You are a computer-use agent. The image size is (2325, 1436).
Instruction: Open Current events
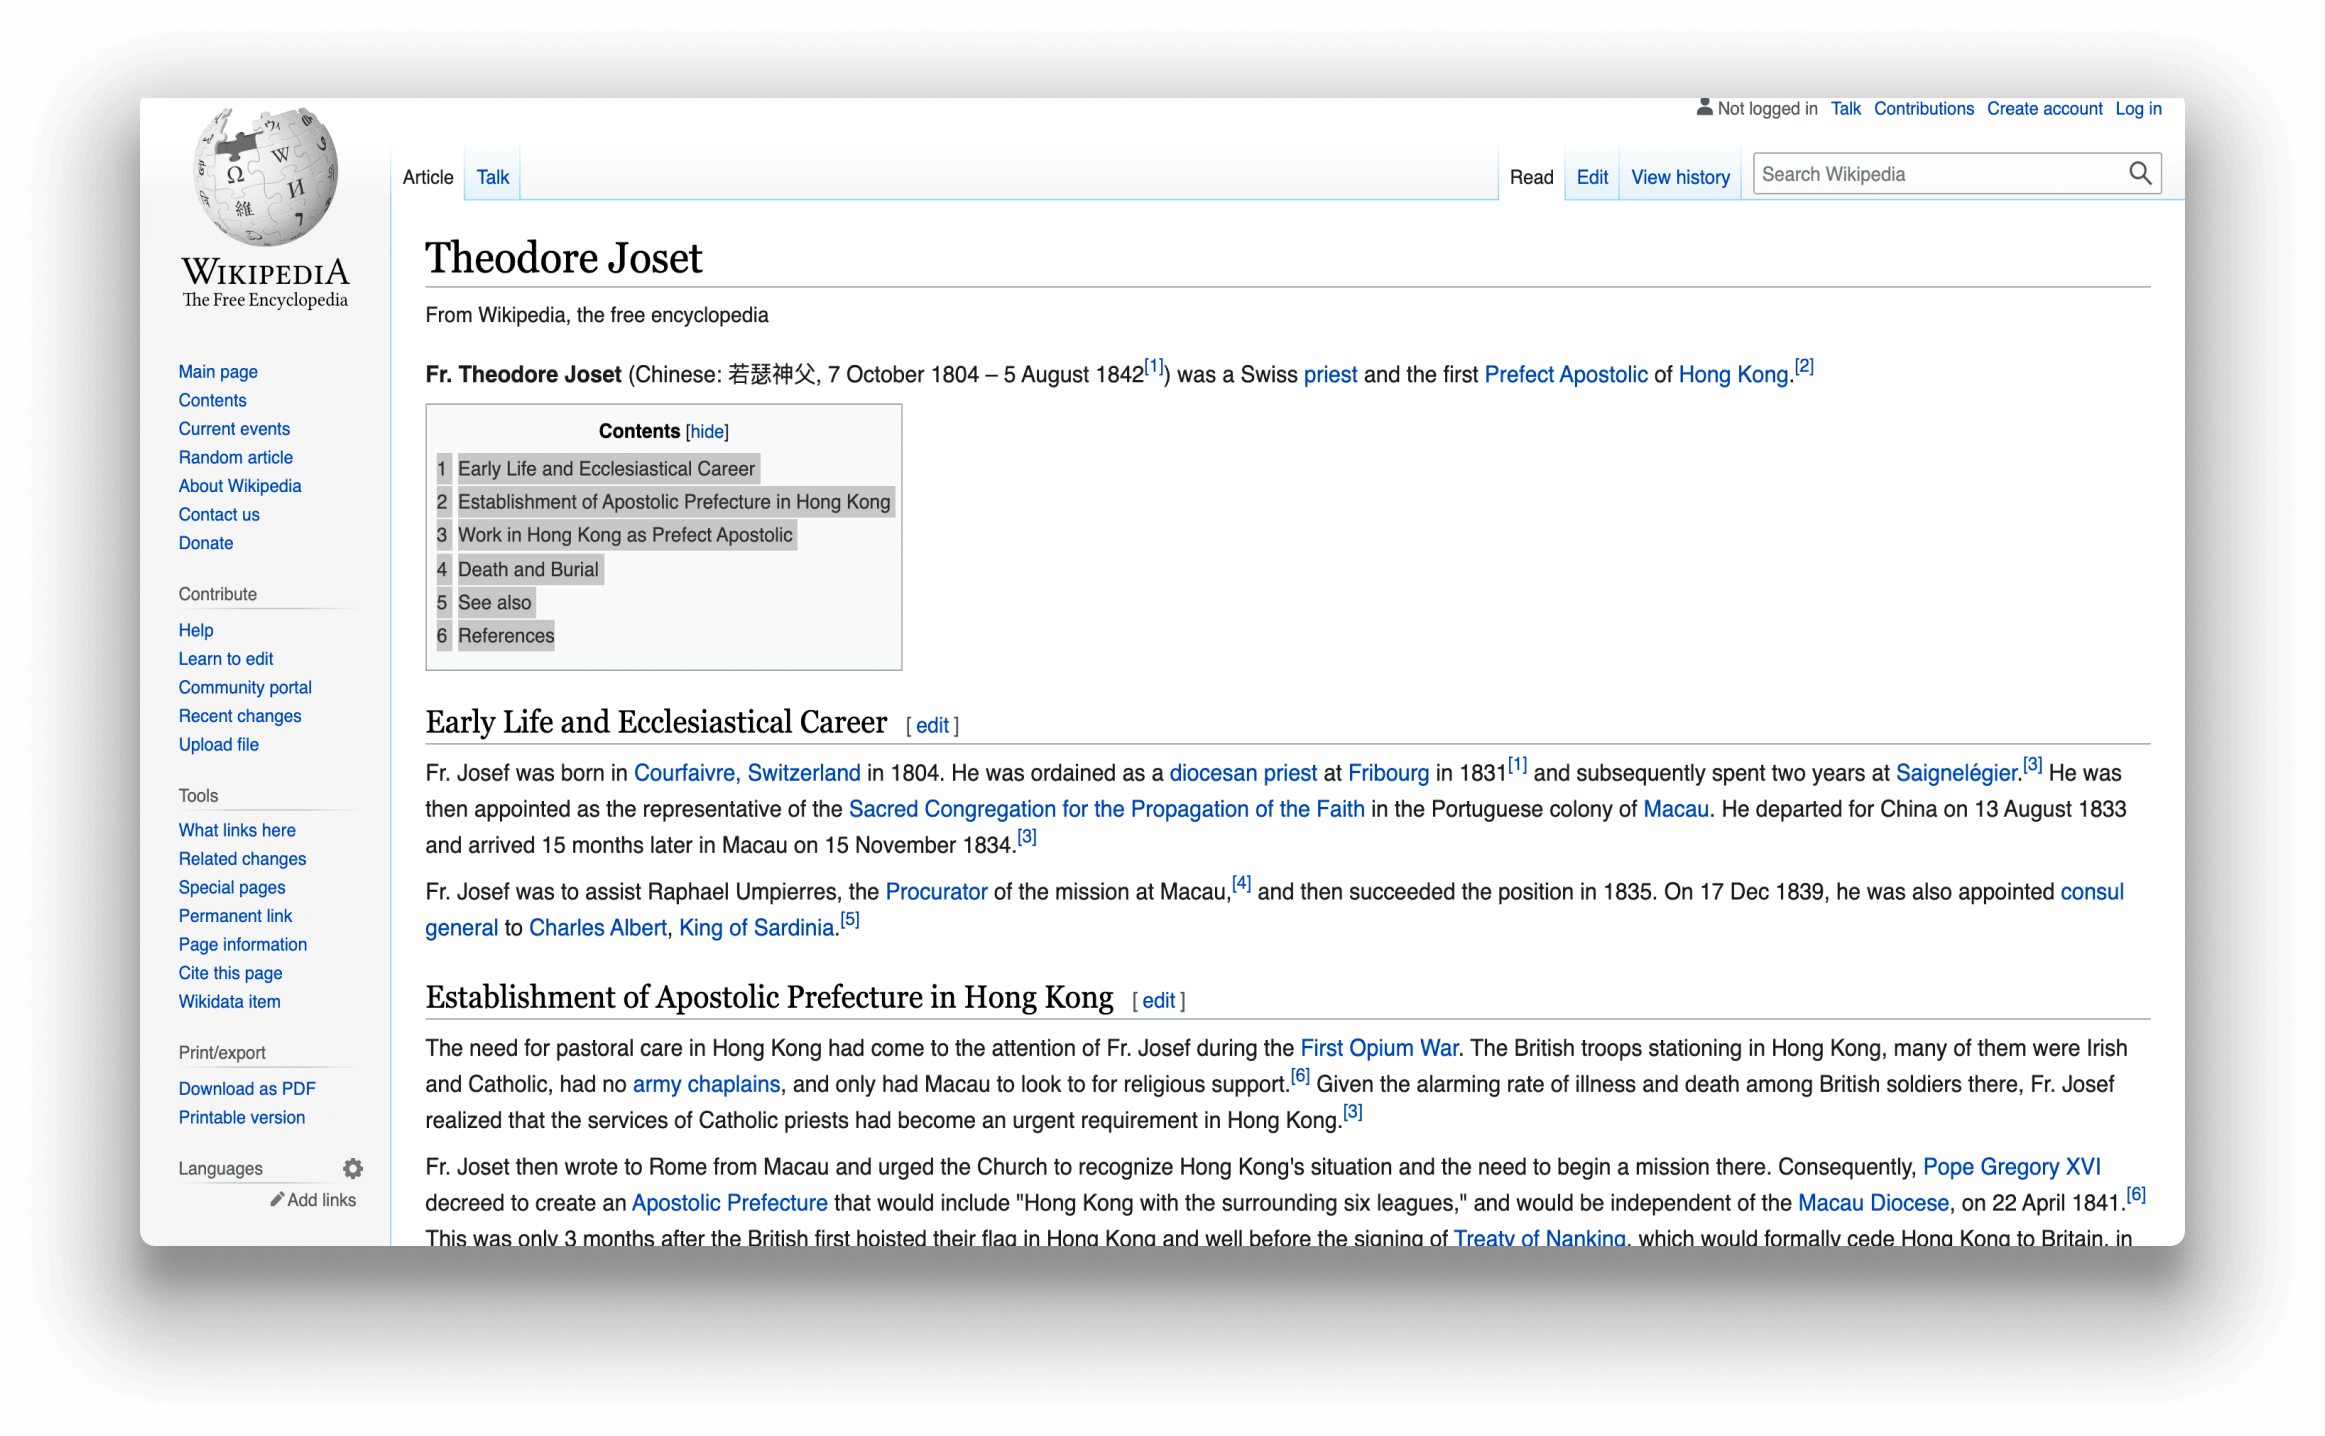tap(234, 428)
